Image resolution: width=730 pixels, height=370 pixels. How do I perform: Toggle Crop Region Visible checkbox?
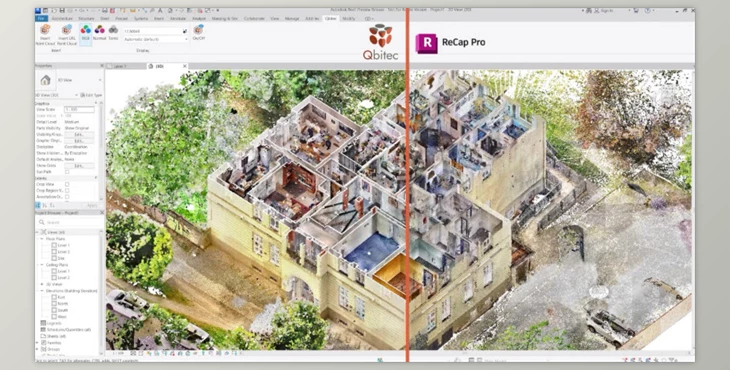67,190
